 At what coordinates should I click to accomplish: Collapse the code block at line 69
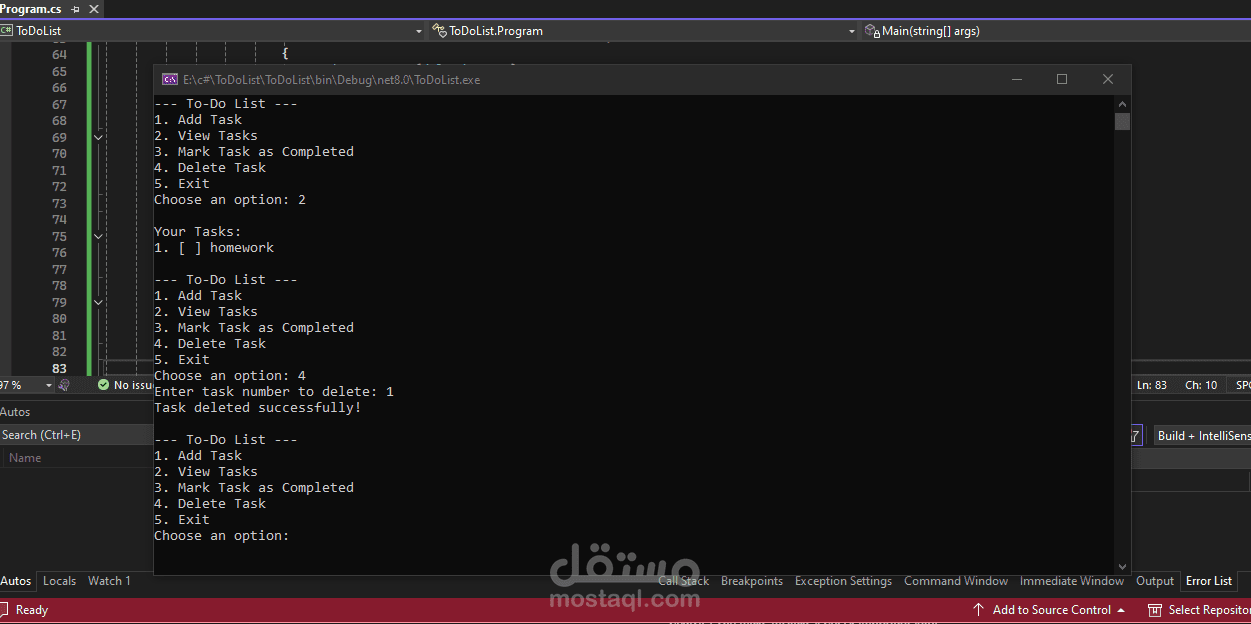[x=98, y=137]
